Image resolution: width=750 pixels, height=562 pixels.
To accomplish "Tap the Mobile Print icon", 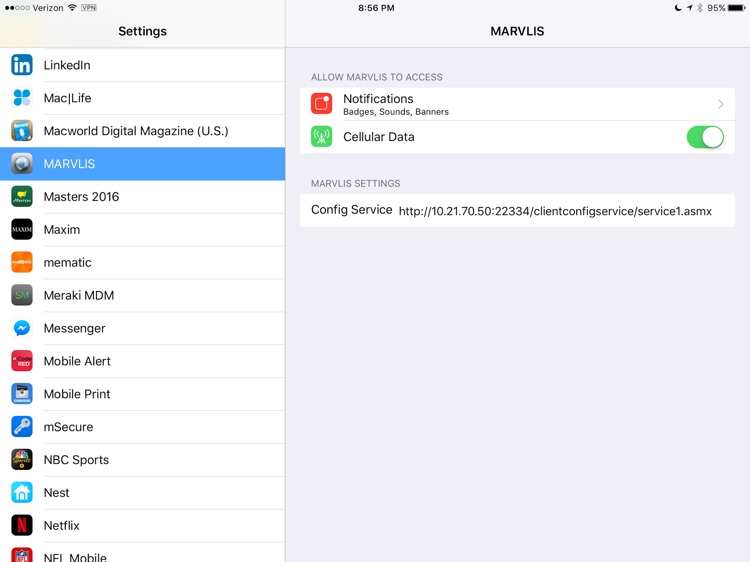I will tap(22, 394).
